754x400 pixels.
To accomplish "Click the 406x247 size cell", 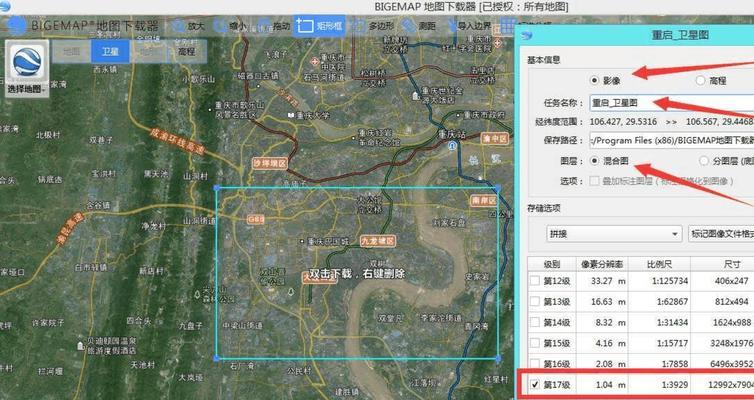I will click(722, 281).
